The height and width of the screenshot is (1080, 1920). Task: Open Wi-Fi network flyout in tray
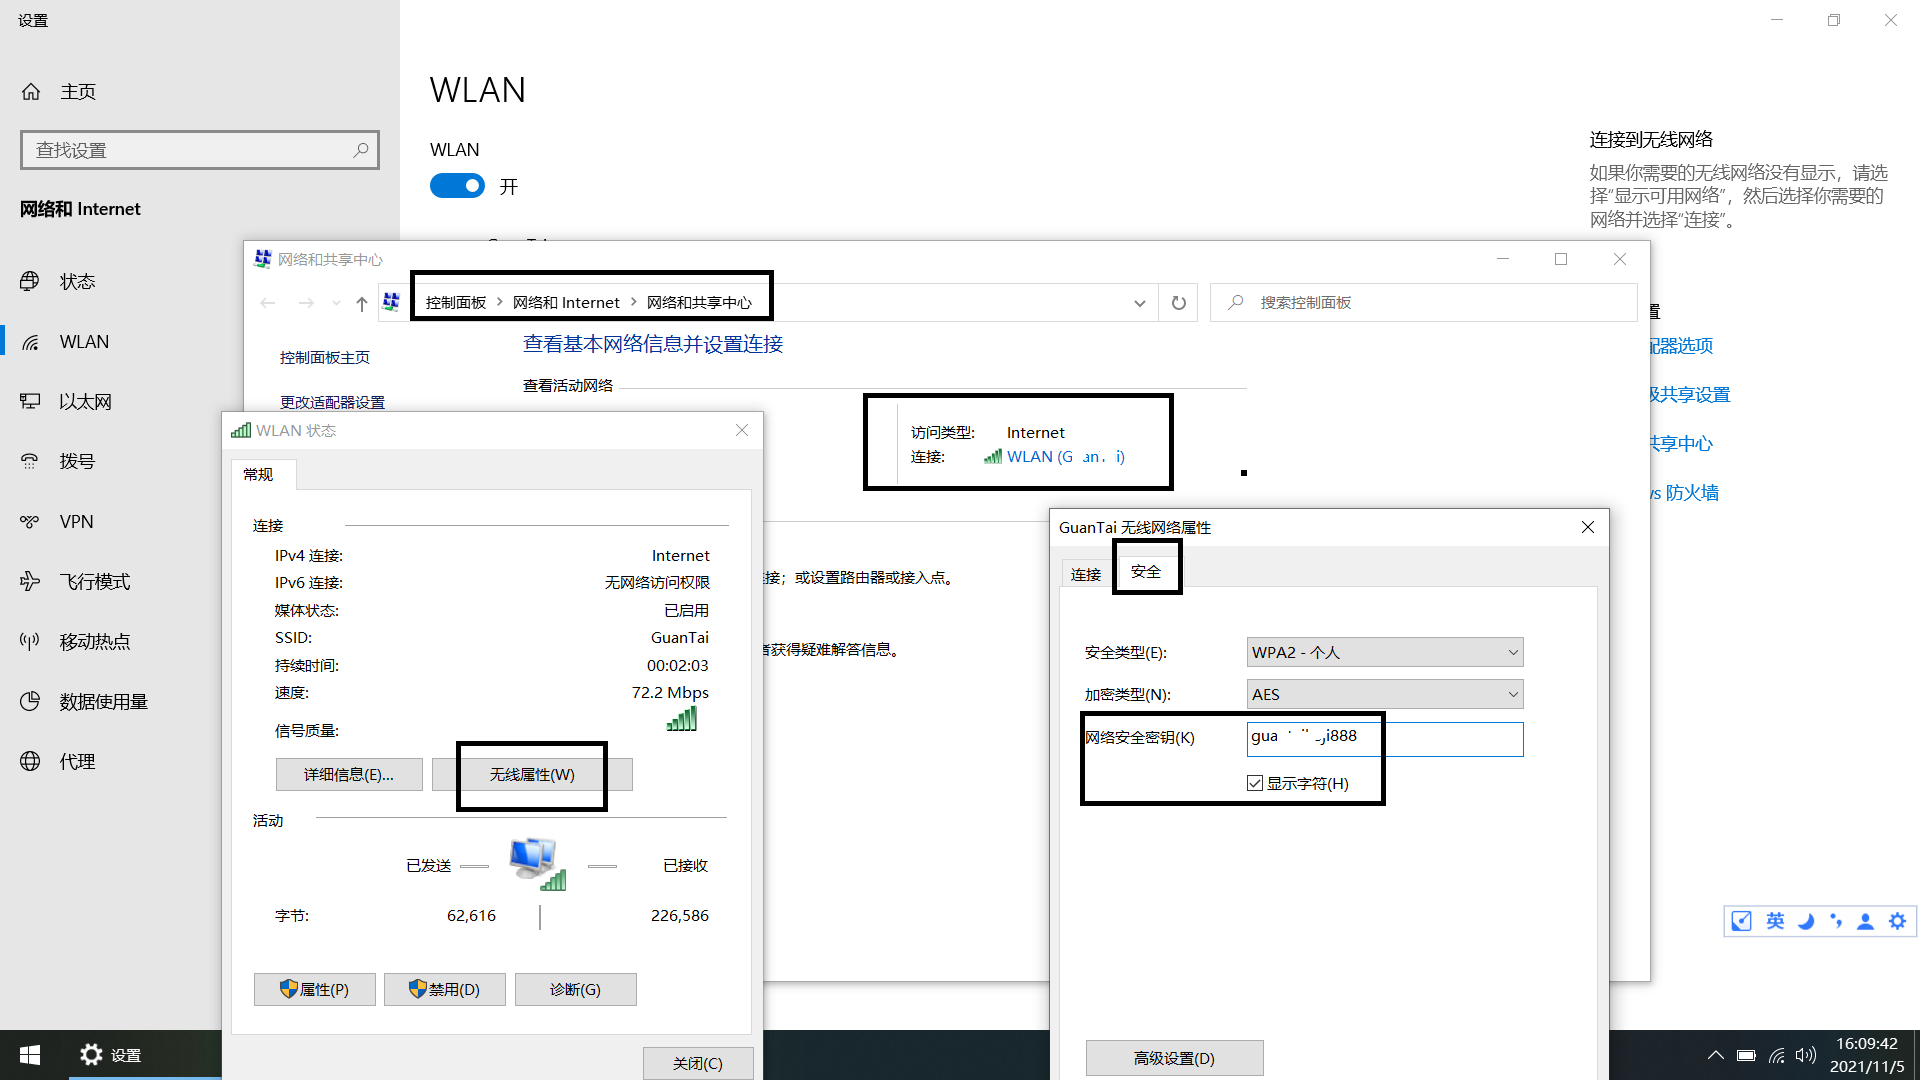(x=1777, y=1055)
